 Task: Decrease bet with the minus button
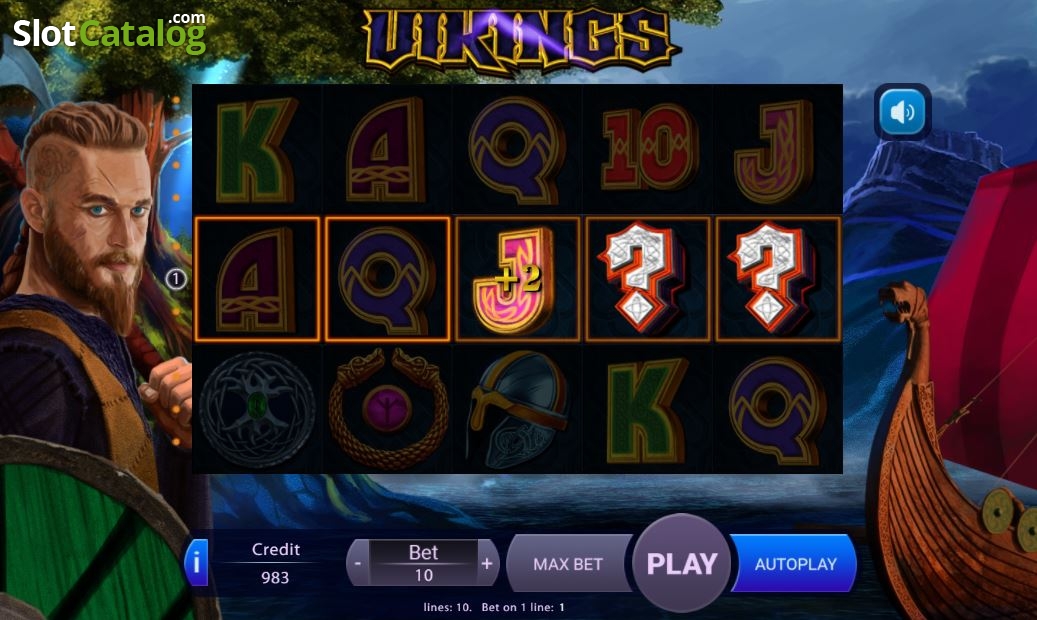pos(358,564)
